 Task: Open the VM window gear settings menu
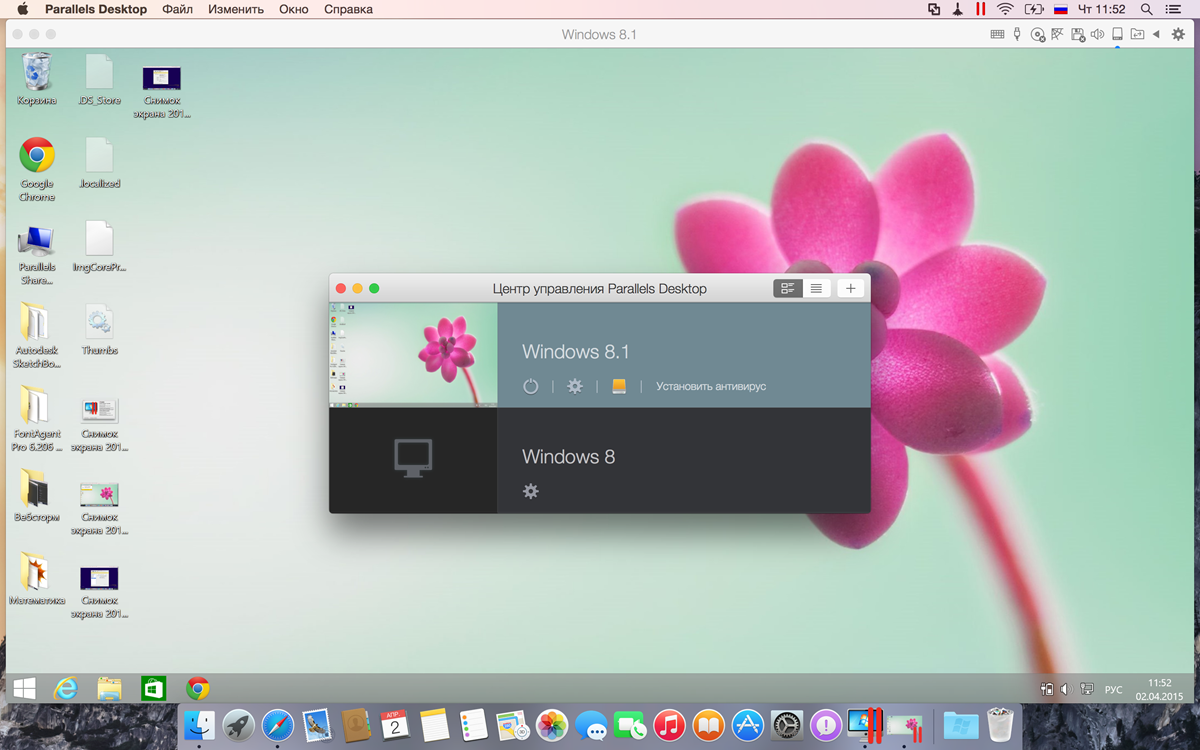[x=1178, y=34]
